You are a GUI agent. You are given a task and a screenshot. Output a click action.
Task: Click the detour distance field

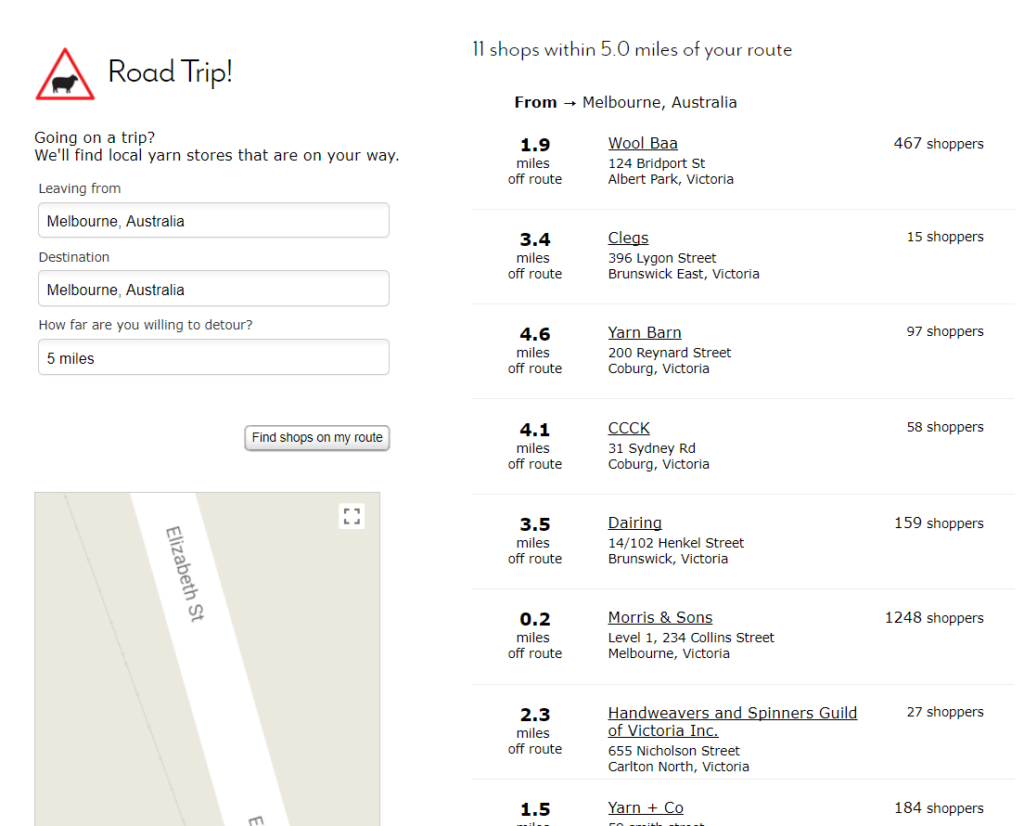click(212, 358)
